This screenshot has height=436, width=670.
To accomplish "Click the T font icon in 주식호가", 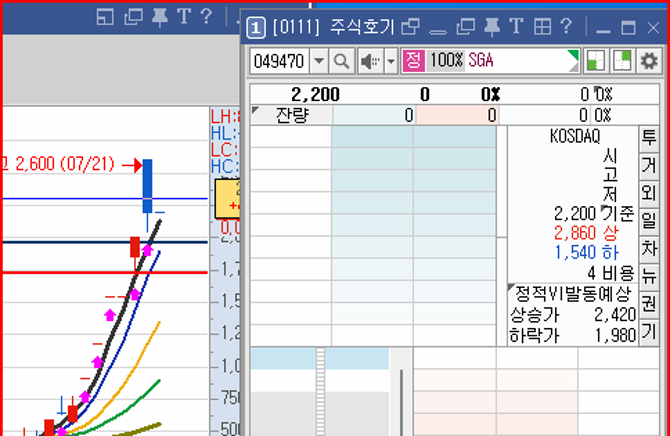I will click(516, 27).
